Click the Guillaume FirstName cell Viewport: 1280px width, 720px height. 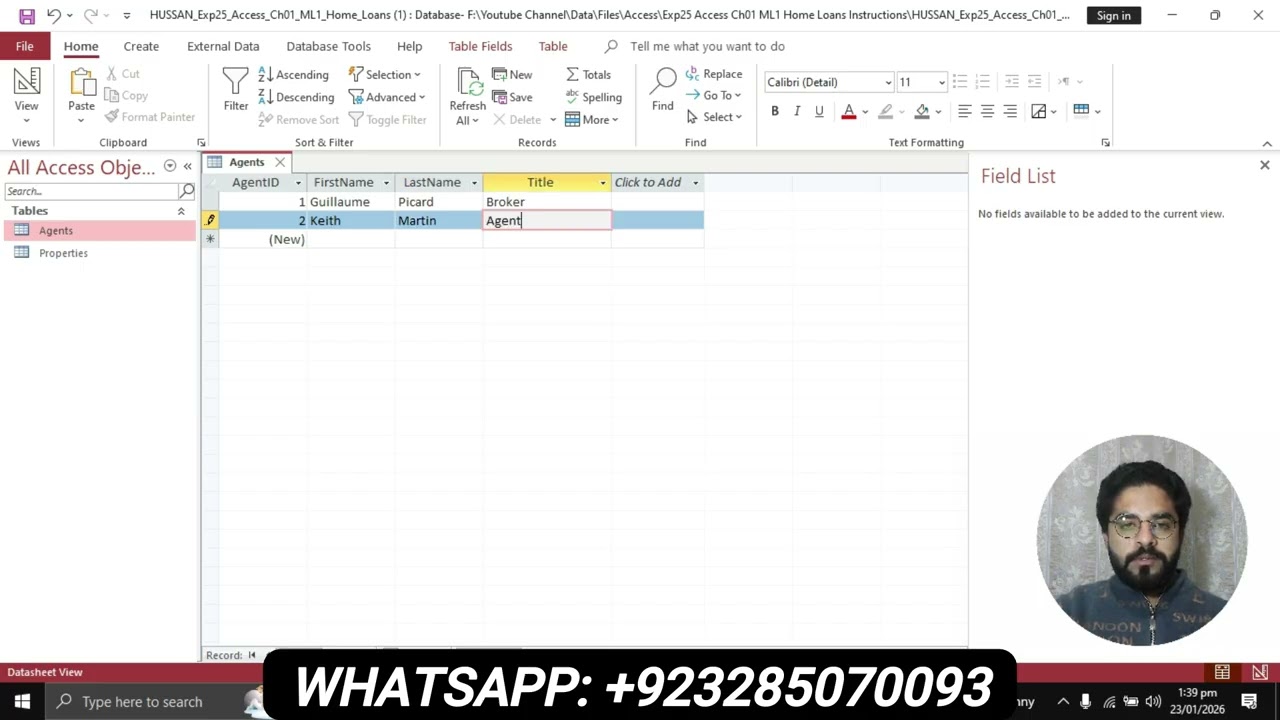click(350, 202)
